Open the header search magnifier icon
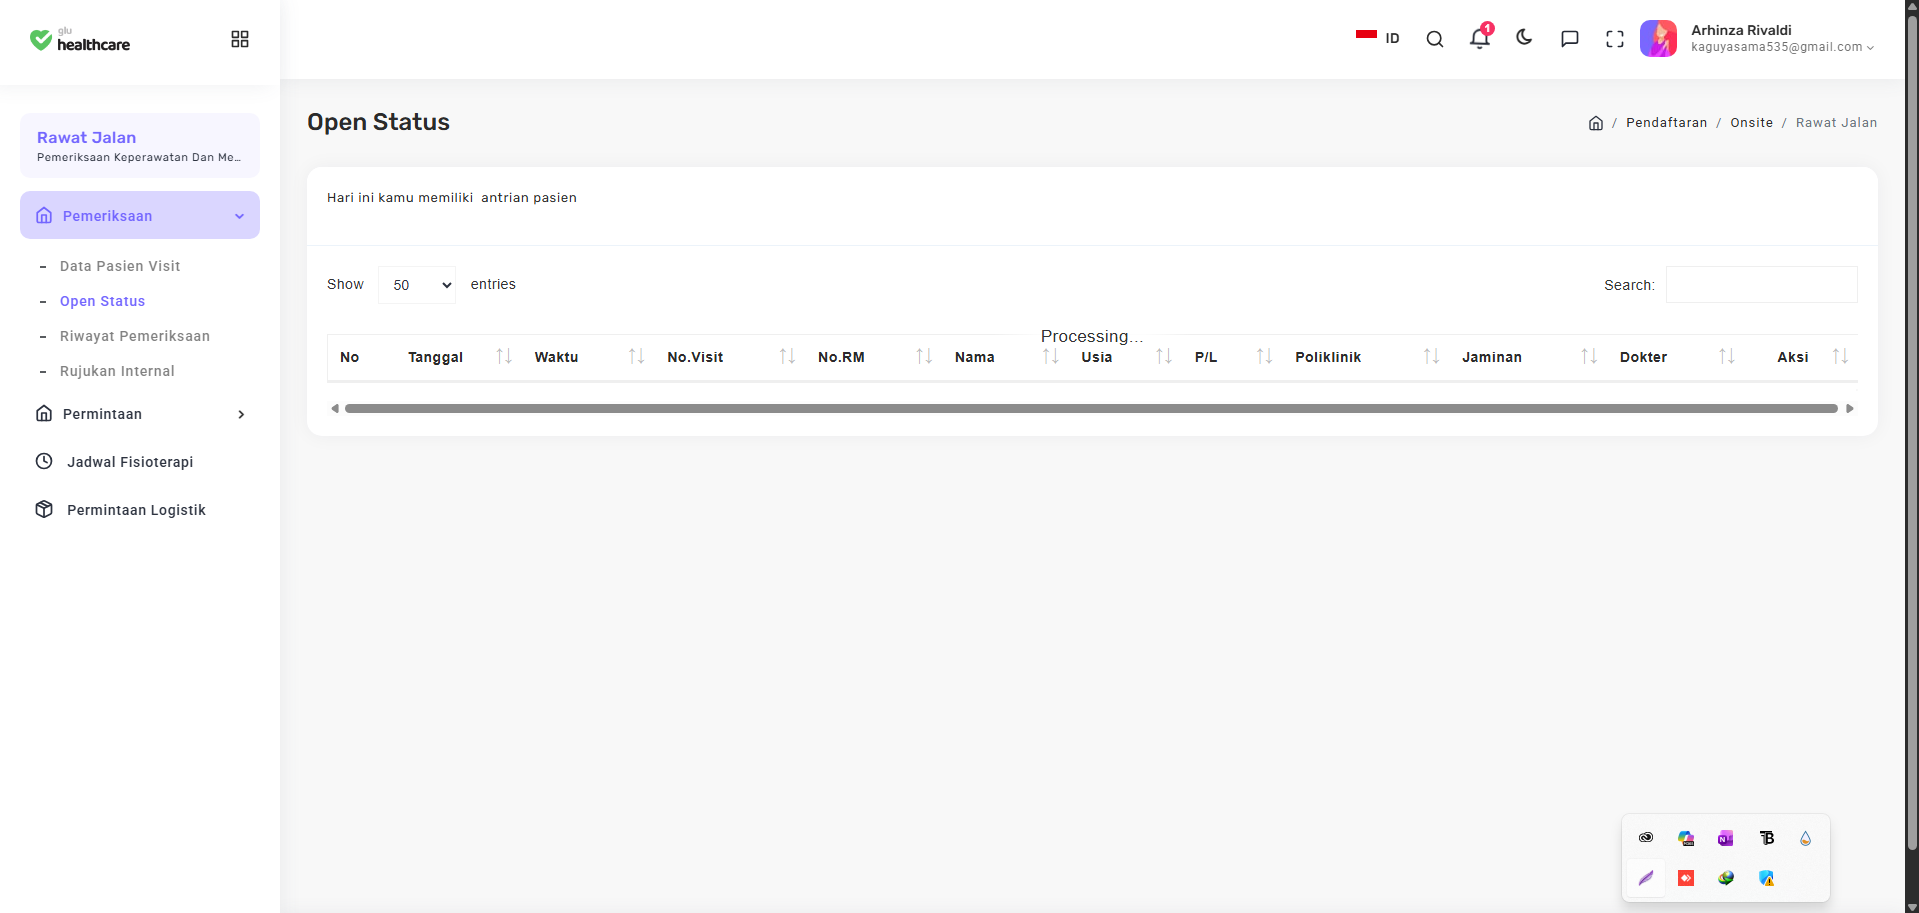This screenshot has width=1919, height=913. click(1435, 39)
